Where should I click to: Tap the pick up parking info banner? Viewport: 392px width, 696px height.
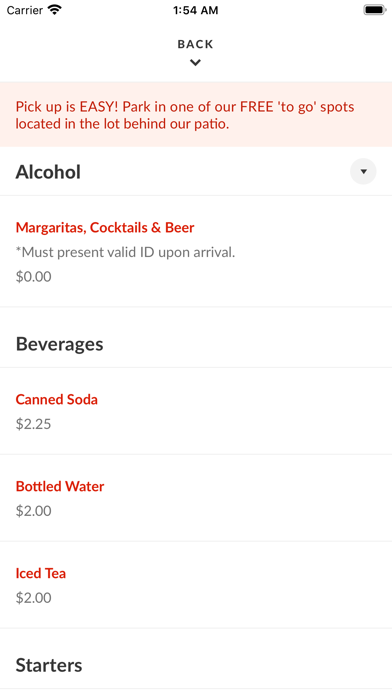(x=196, y=114)
